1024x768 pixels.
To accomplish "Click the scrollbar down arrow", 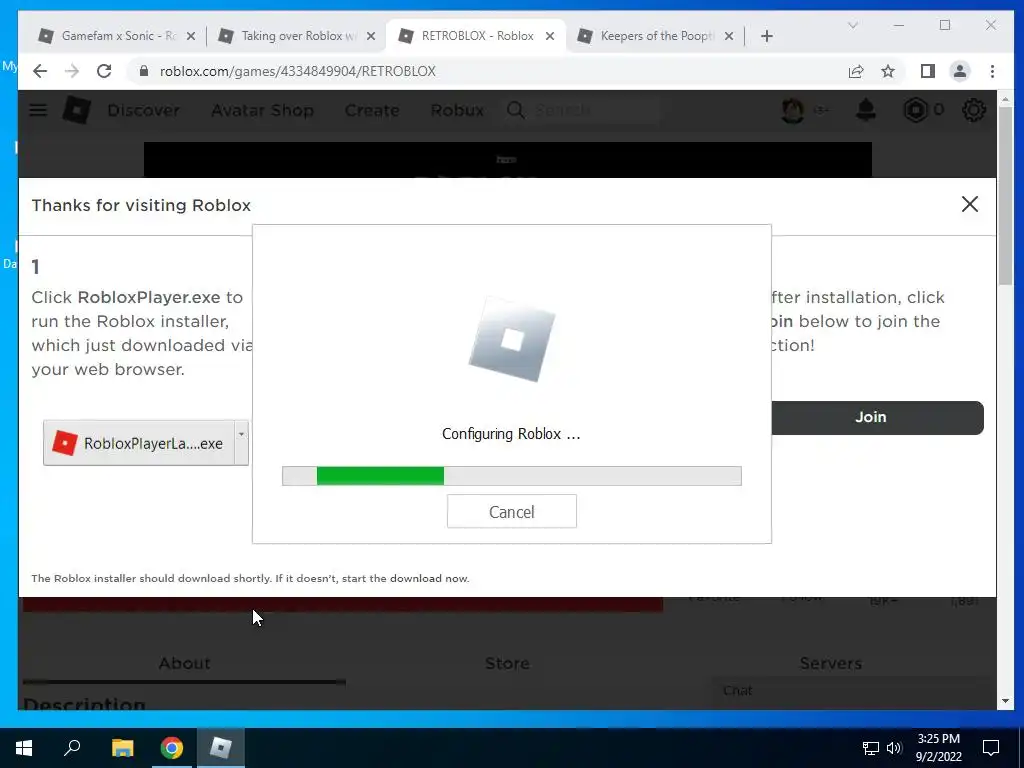I will [x=1005, y=701].
